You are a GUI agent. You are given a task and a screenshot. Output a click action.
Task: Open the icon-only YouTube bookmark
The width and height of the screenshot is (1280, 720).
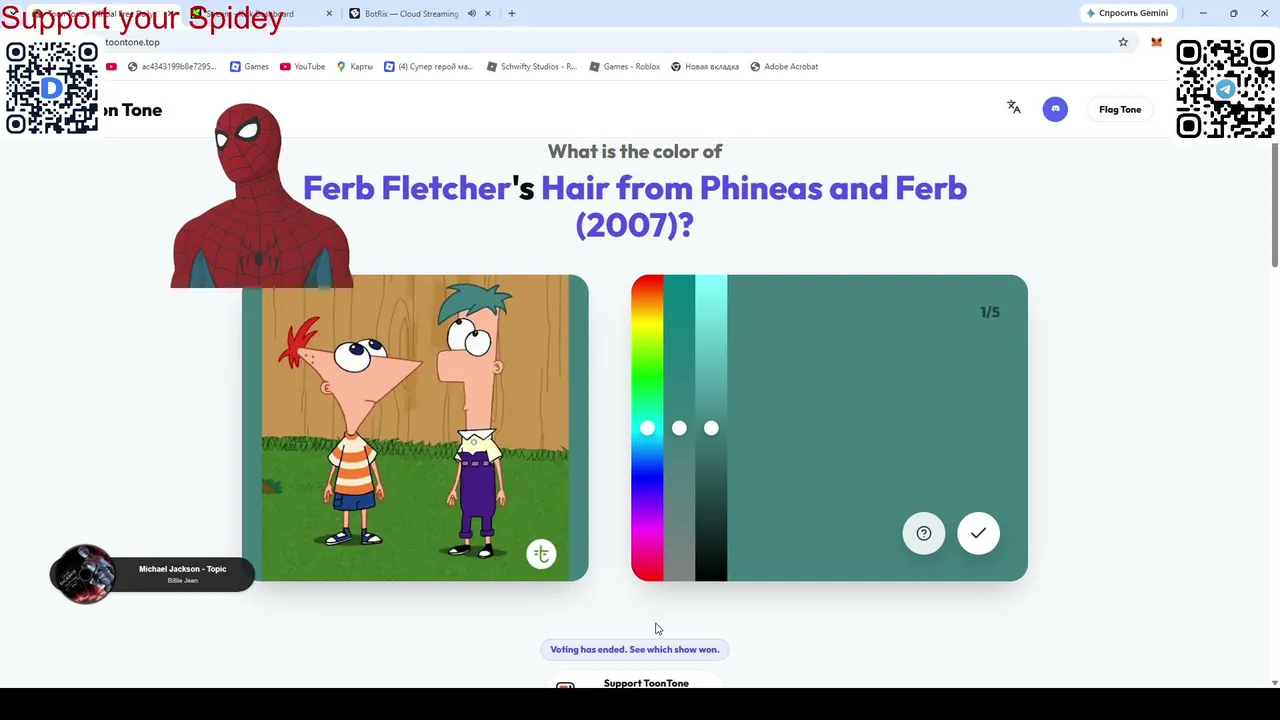pyautogui.click(x=111, y=67)
